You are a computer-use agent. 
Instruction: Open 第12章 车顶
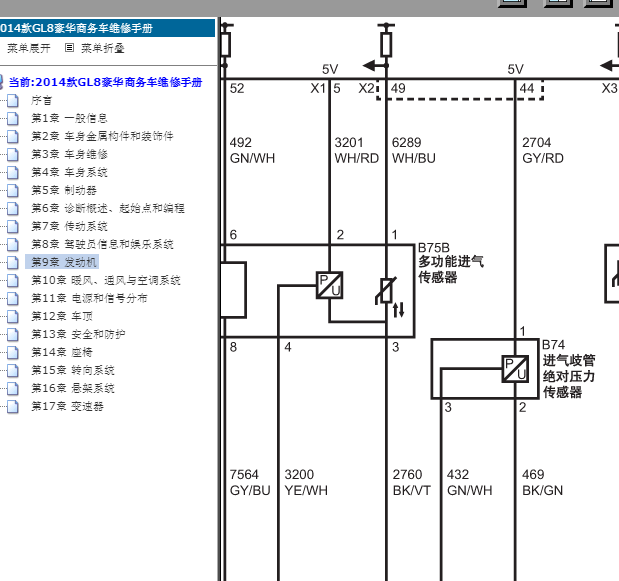click(62, 316)
